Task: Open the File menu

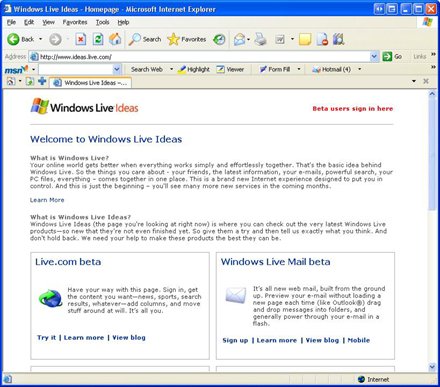Action: pyautogui.click(x=11, y=22)
